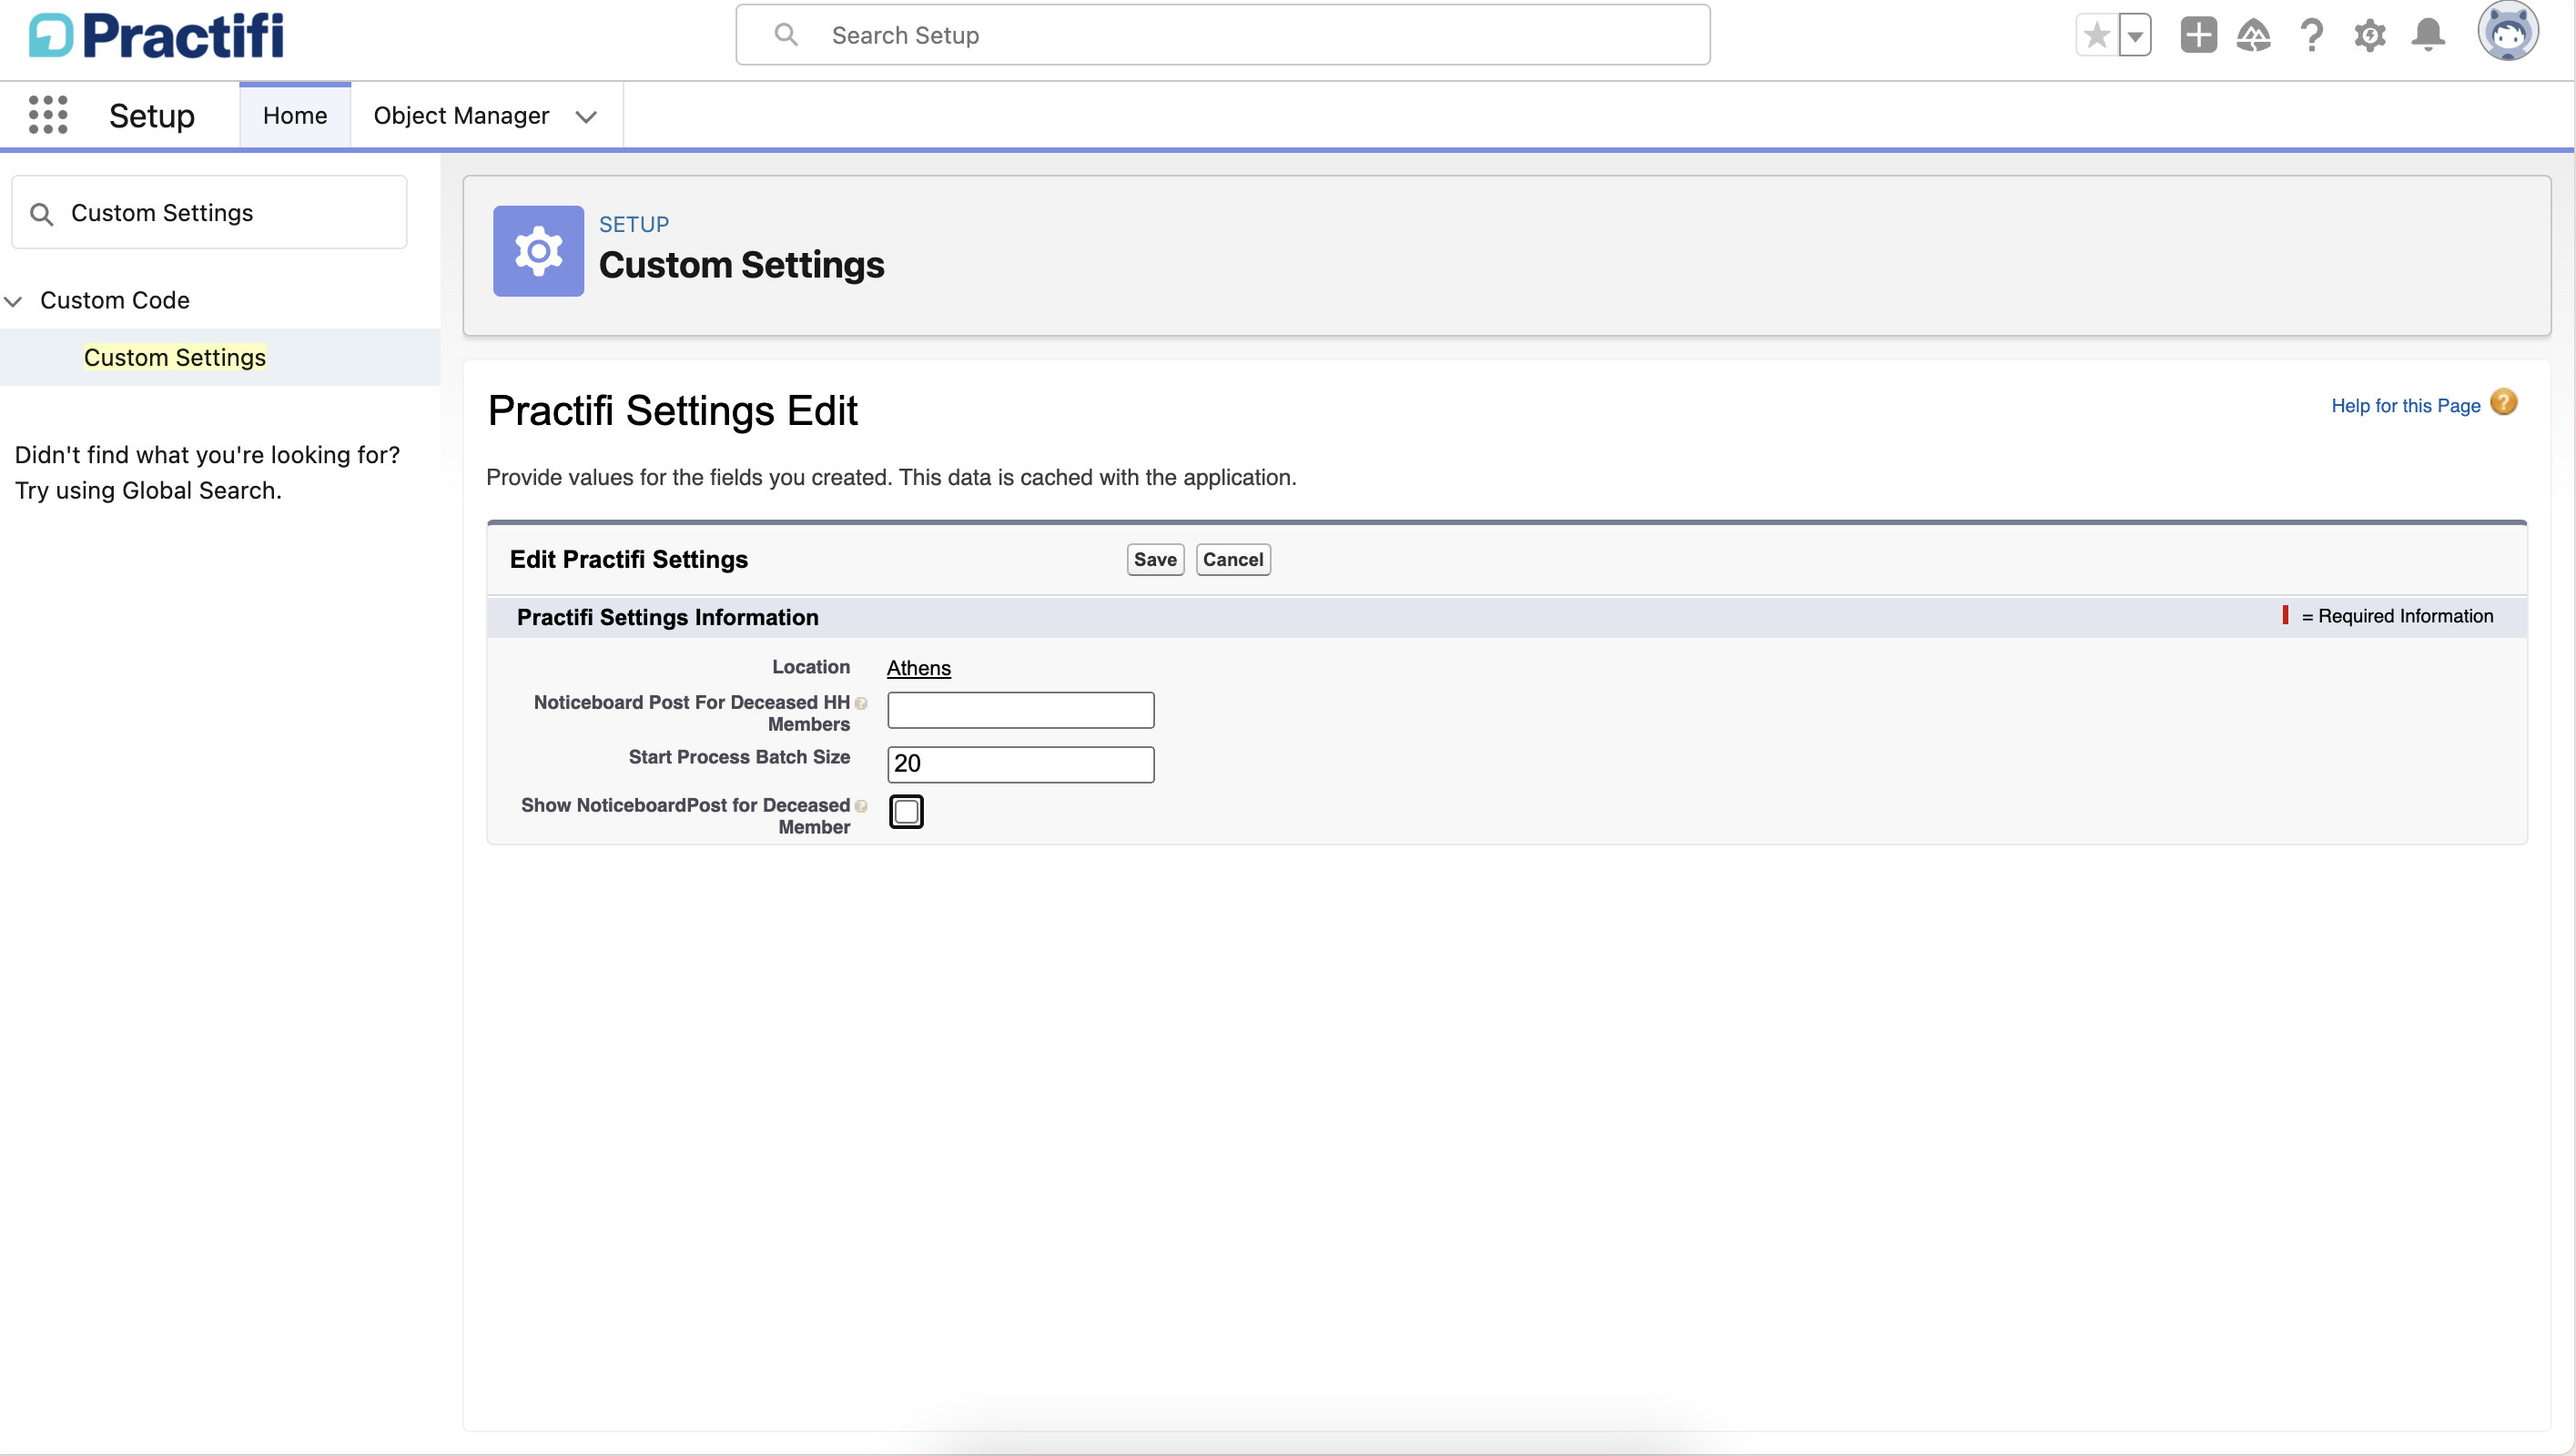
Task: Click the Cancel button
Action: (x=1233, y=560)
